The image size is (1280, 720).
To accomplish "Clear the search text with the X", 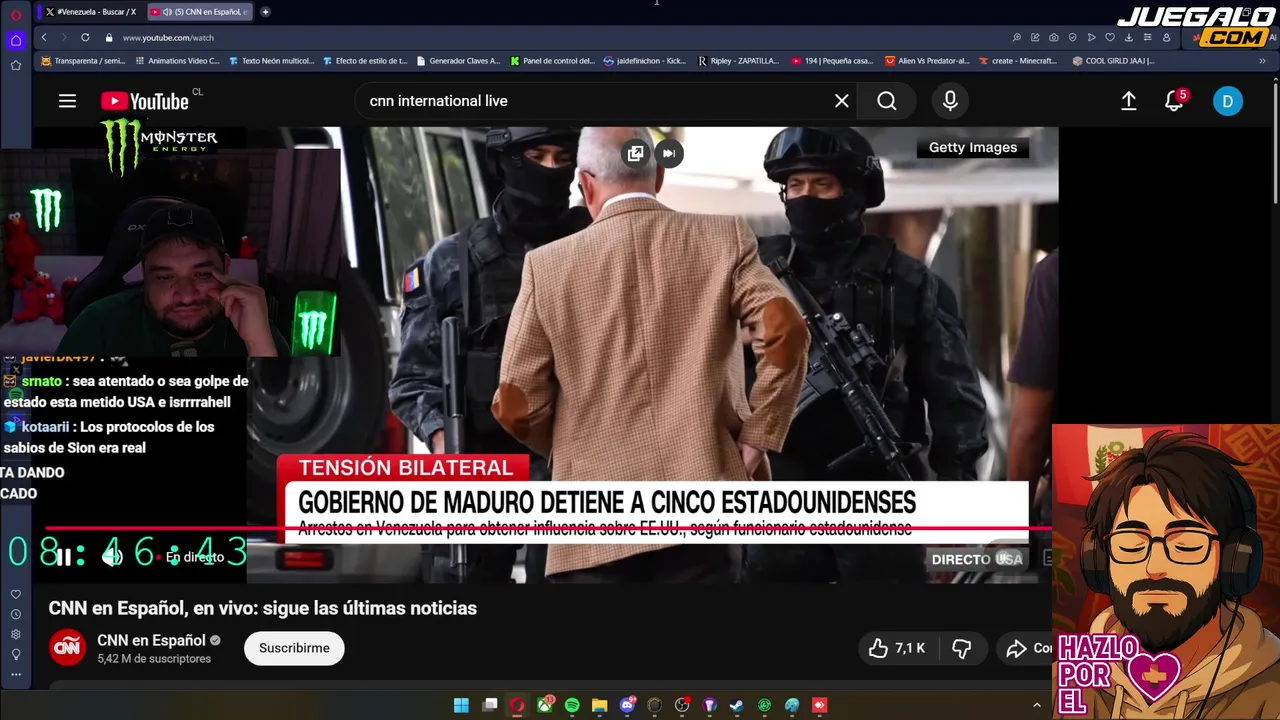I will [x=842, y=101].
